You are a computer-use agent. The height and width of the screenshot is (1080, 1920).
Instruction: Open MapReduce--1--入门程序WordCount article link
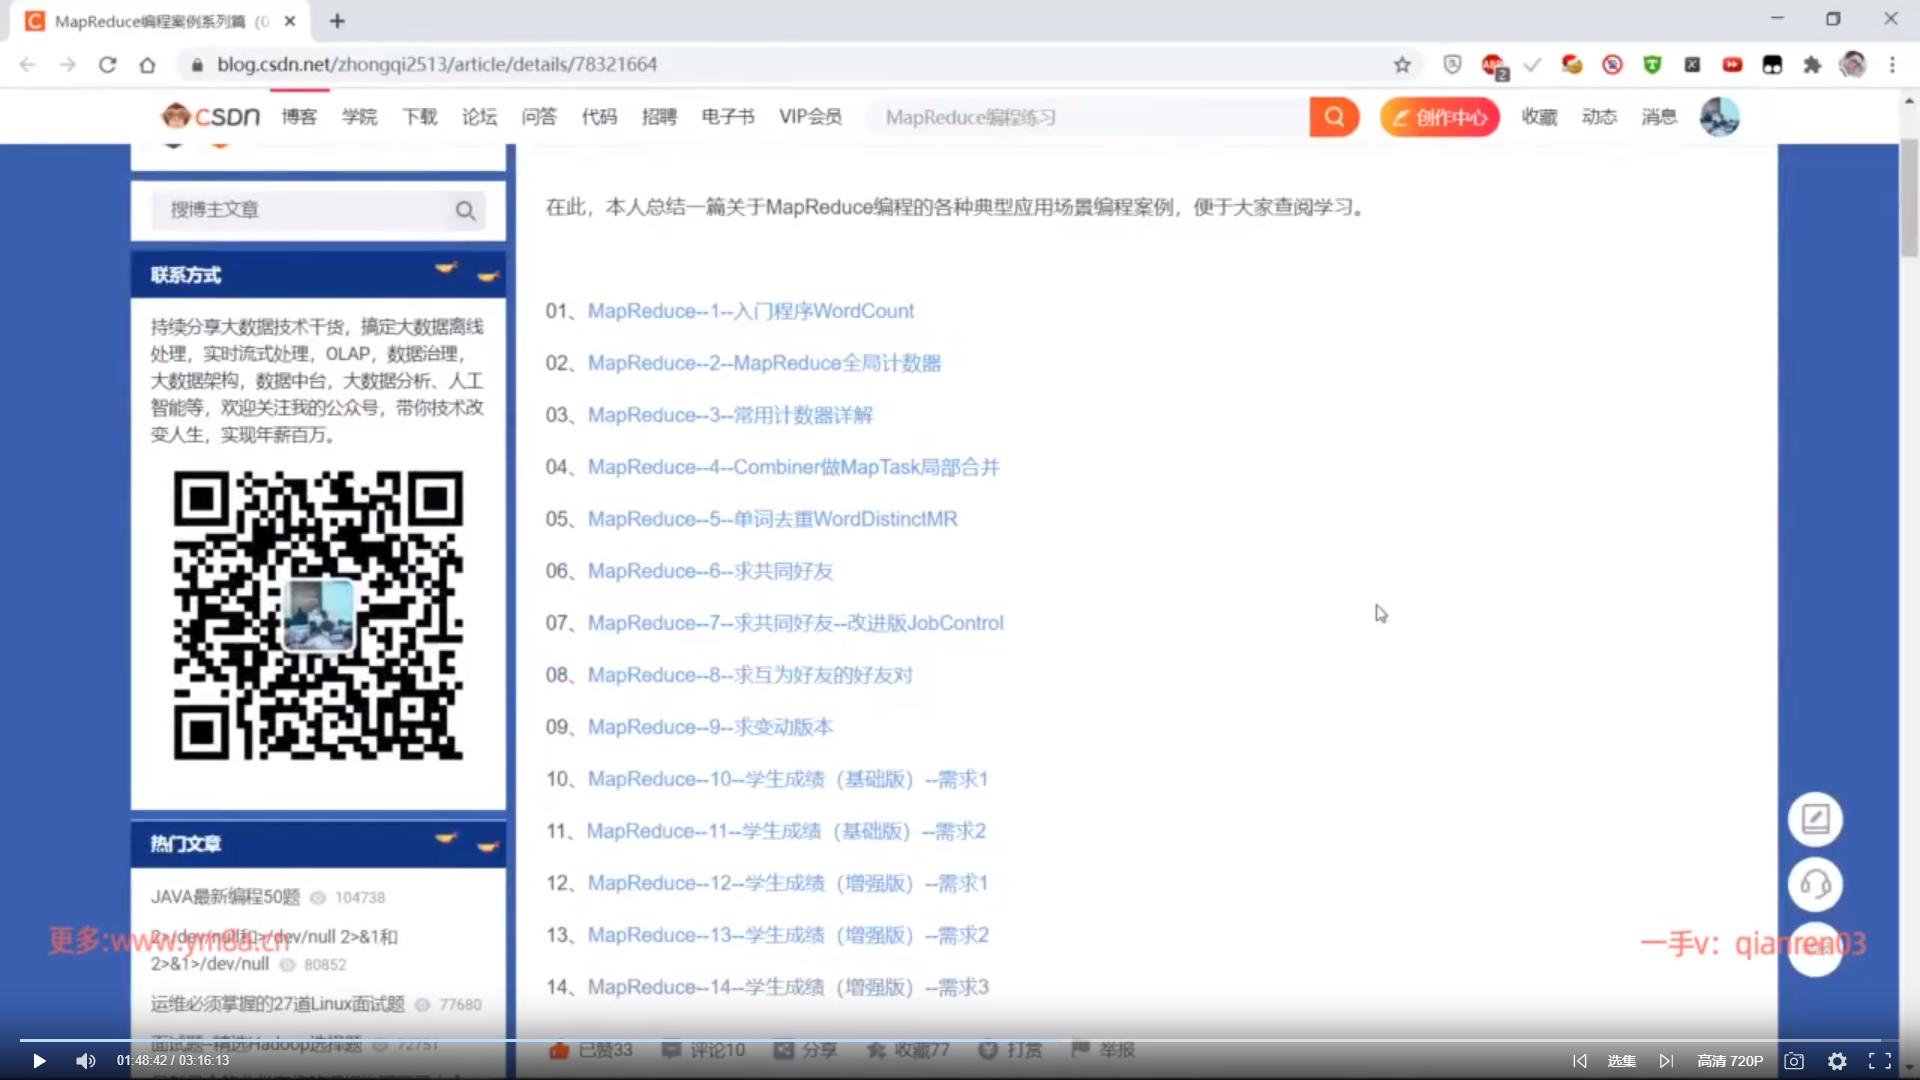(750, 311)
